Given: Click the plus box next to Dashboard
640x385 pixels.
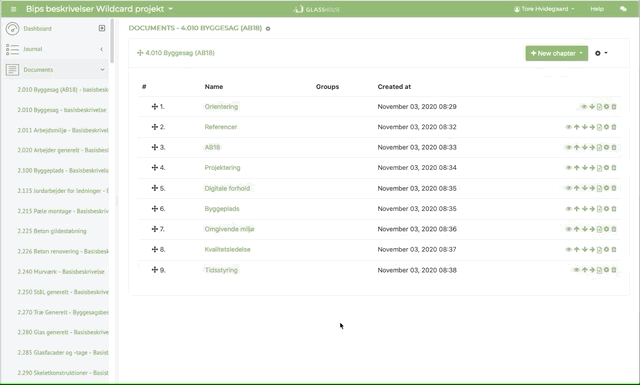Looking at the screenshot, I should pyautogui.click(x=102, y=28).
